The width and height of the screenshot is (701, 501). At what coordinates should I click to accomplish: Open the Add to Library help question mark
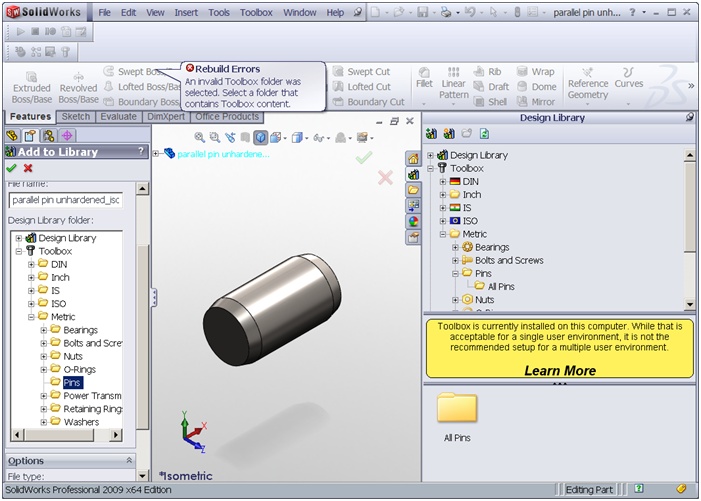[141, 151]
